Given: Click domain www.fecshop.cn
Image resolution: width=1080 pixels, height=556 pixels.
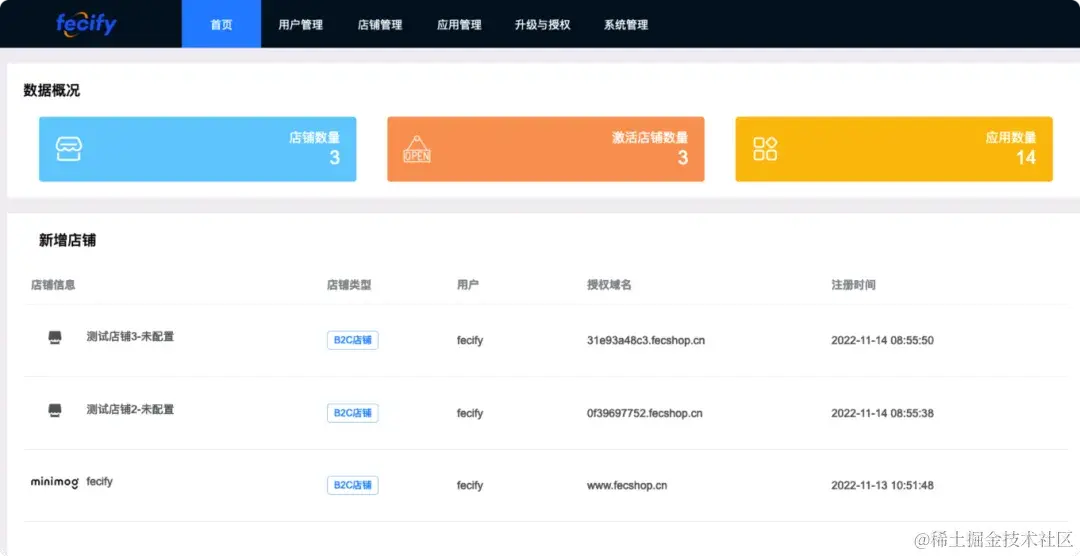Looking at the screenshot, I should [627, 486].
